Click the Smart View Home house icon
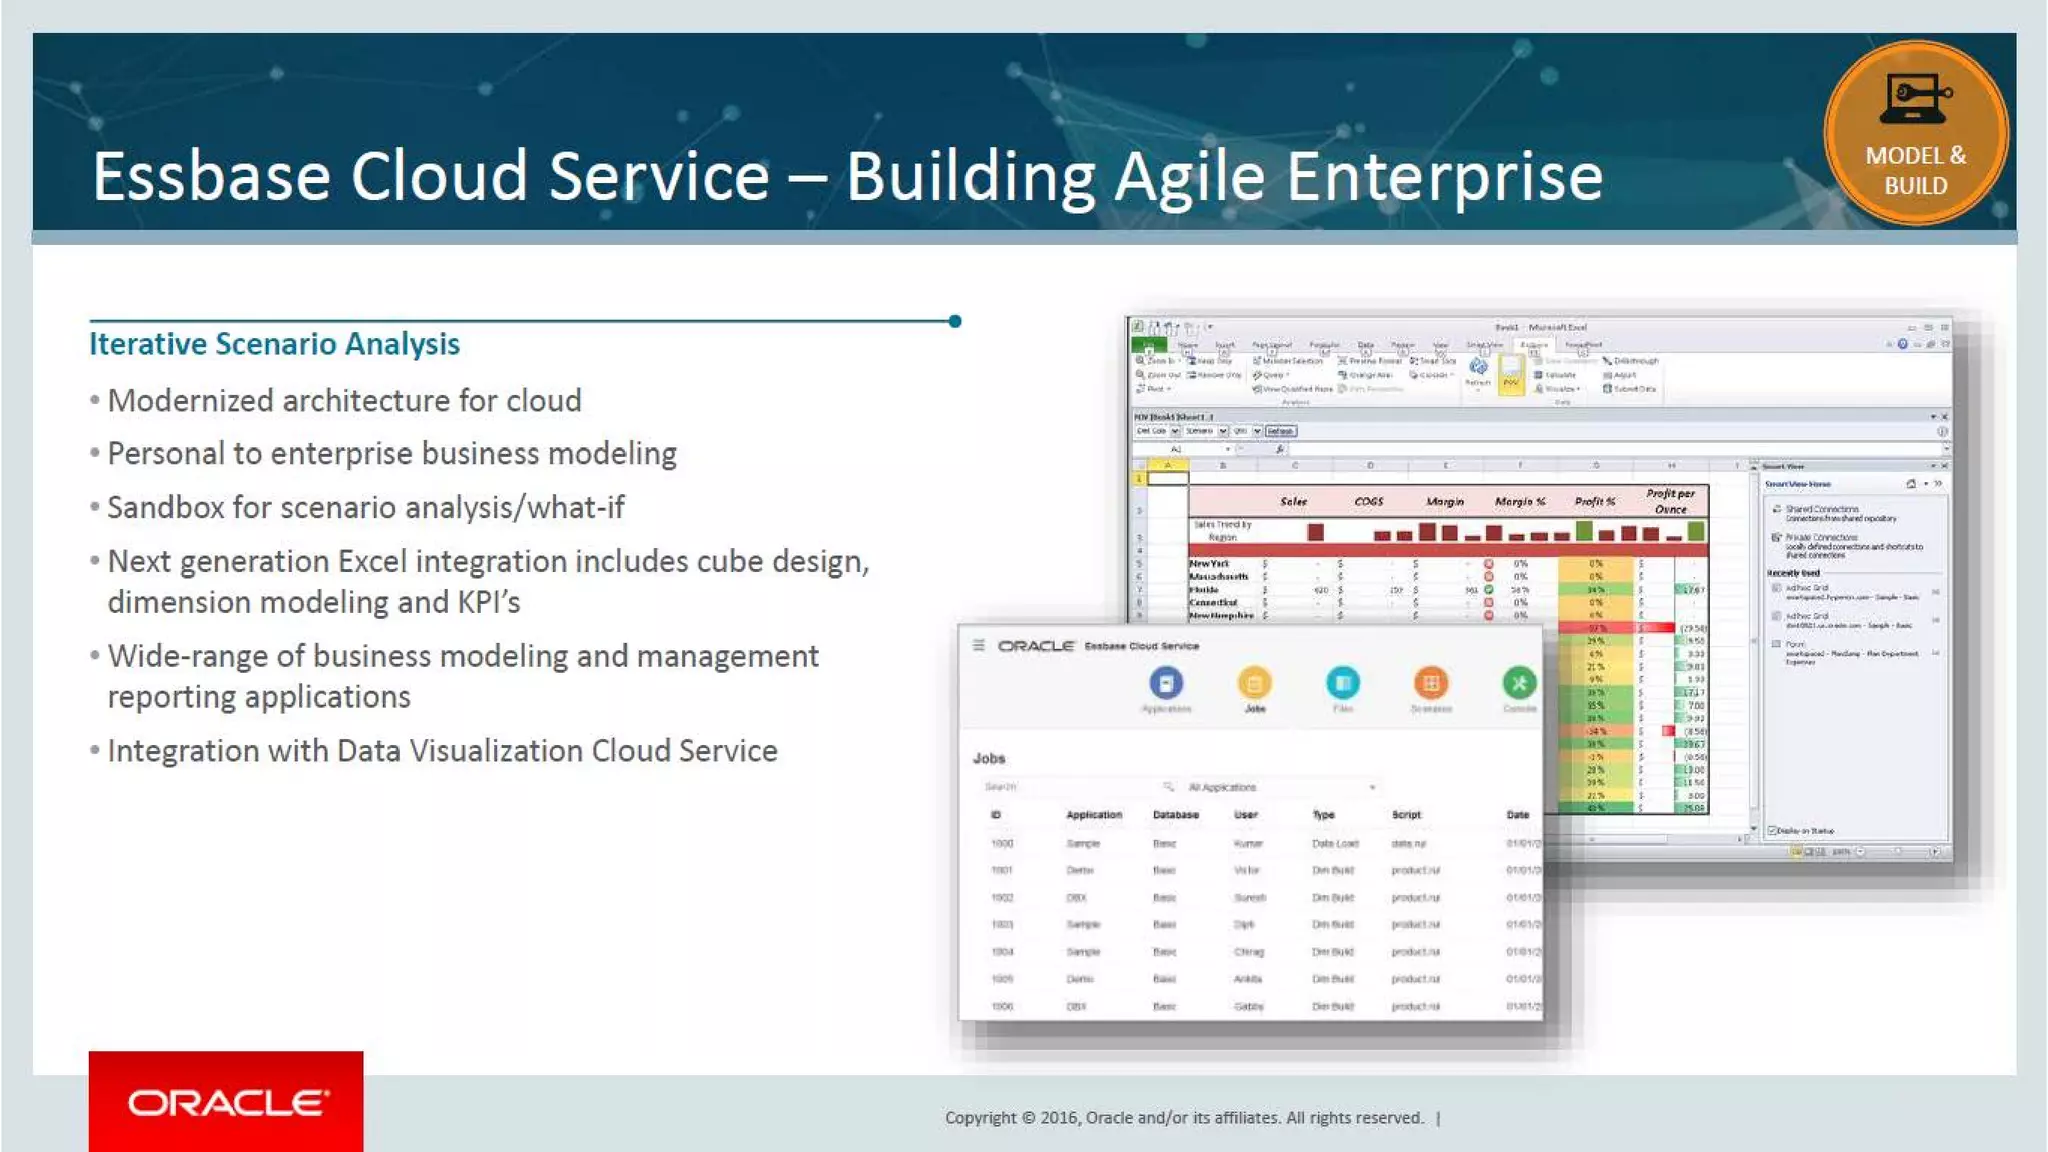2048x1152 pixels. pos(1910,484)
